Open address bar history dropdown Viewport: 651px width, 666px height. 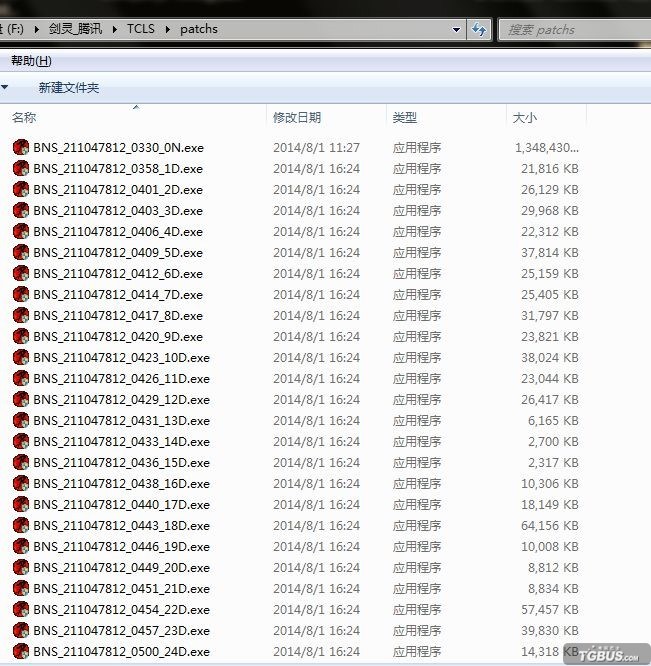pos(457,30)
